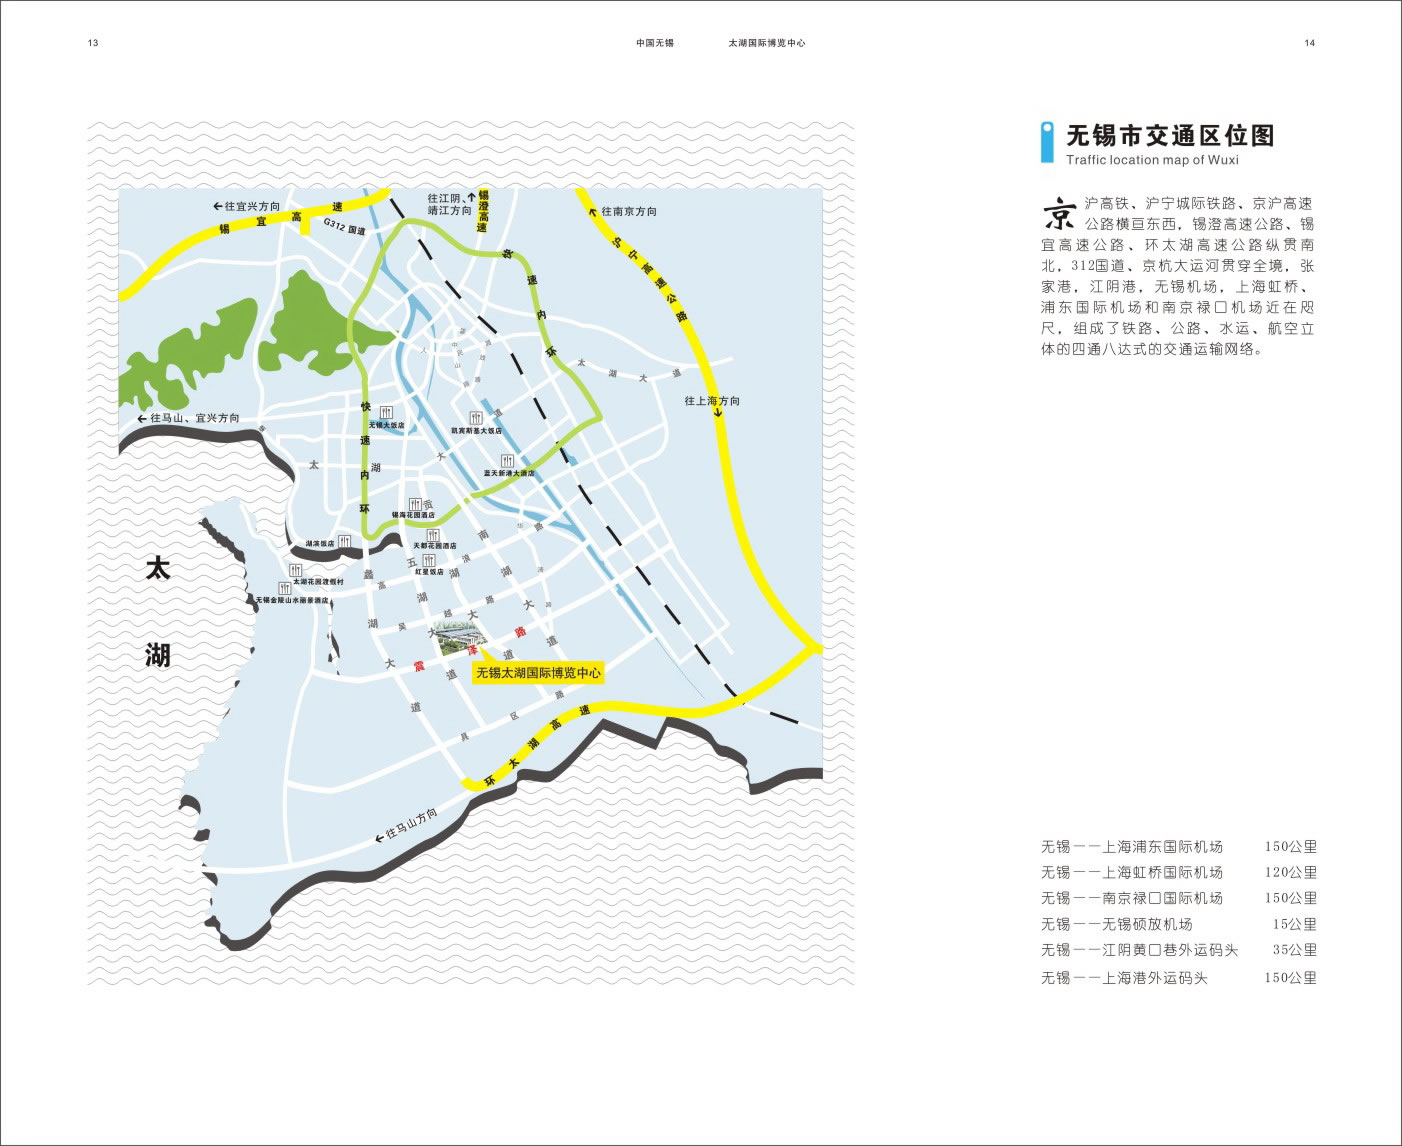Click the 无锡硕放机场 distance row
Viewport: 1402px width, 1146px height.
coord(1178,924)
